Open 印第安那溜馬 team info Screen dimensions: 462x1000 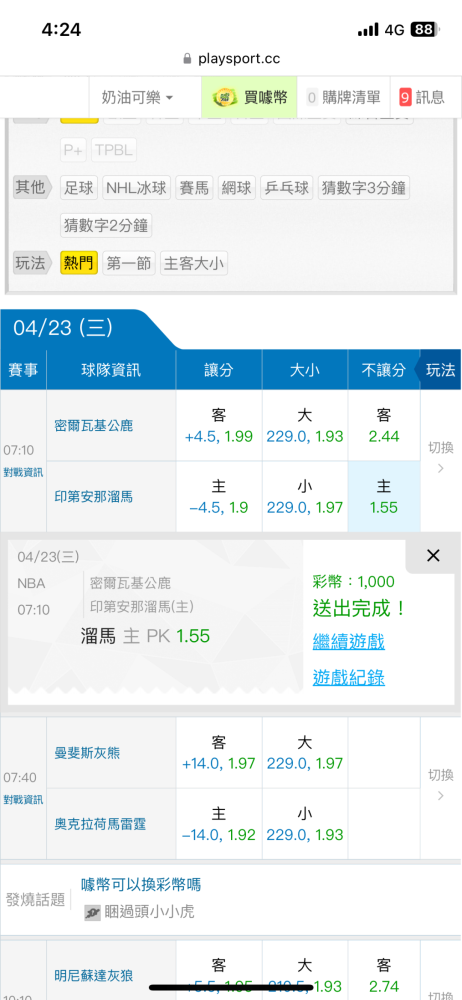(94, 497)
